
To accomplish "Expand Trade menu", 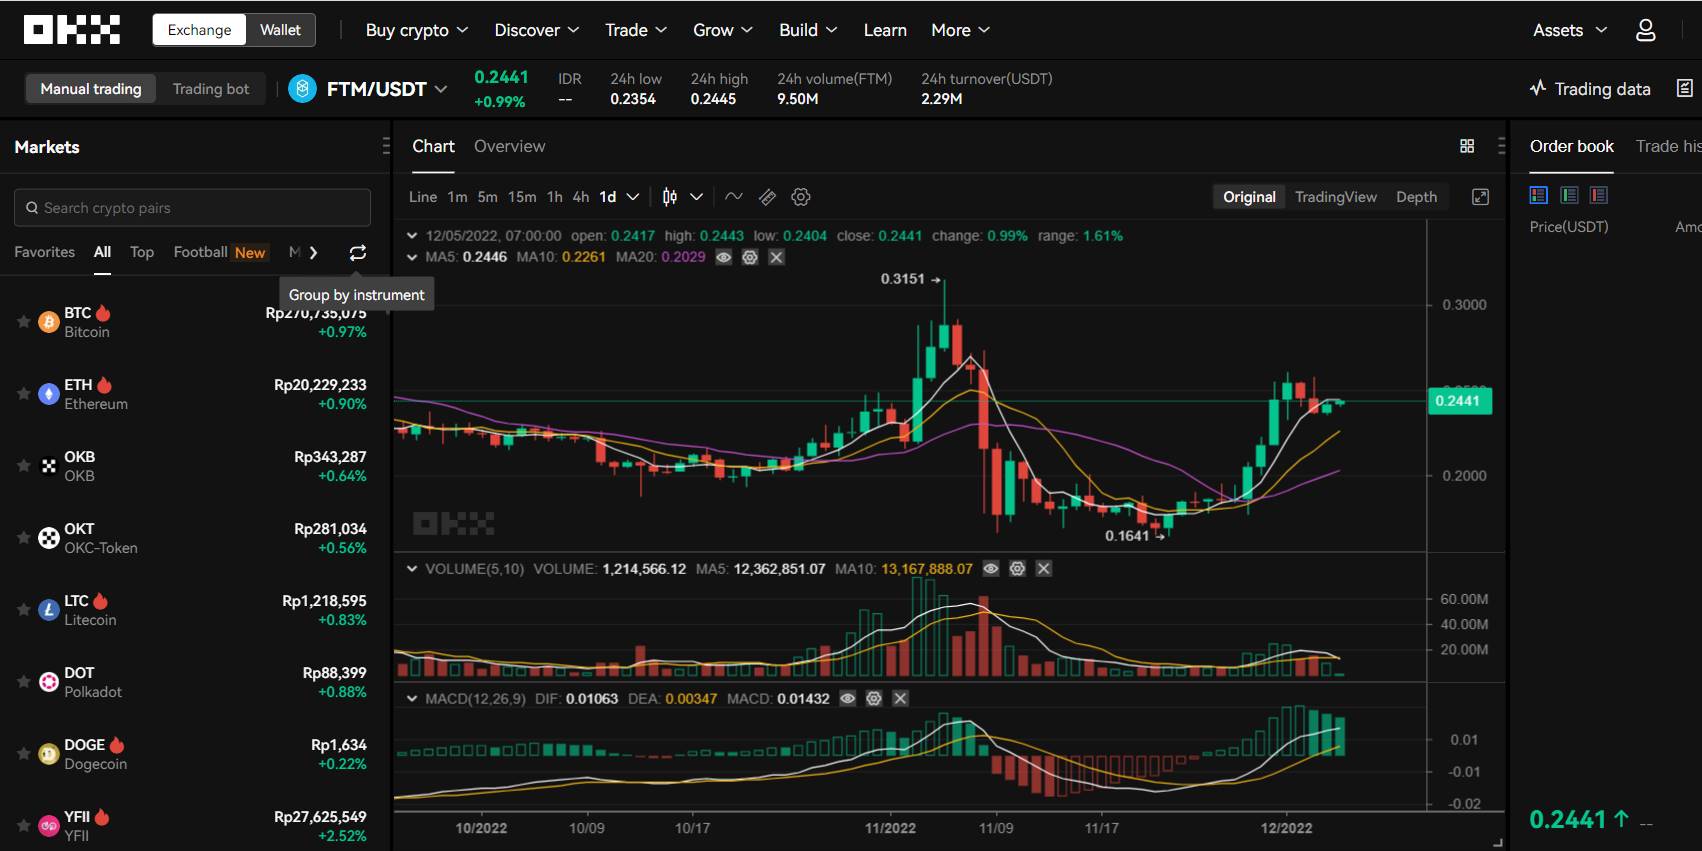I will coord(636,30).
